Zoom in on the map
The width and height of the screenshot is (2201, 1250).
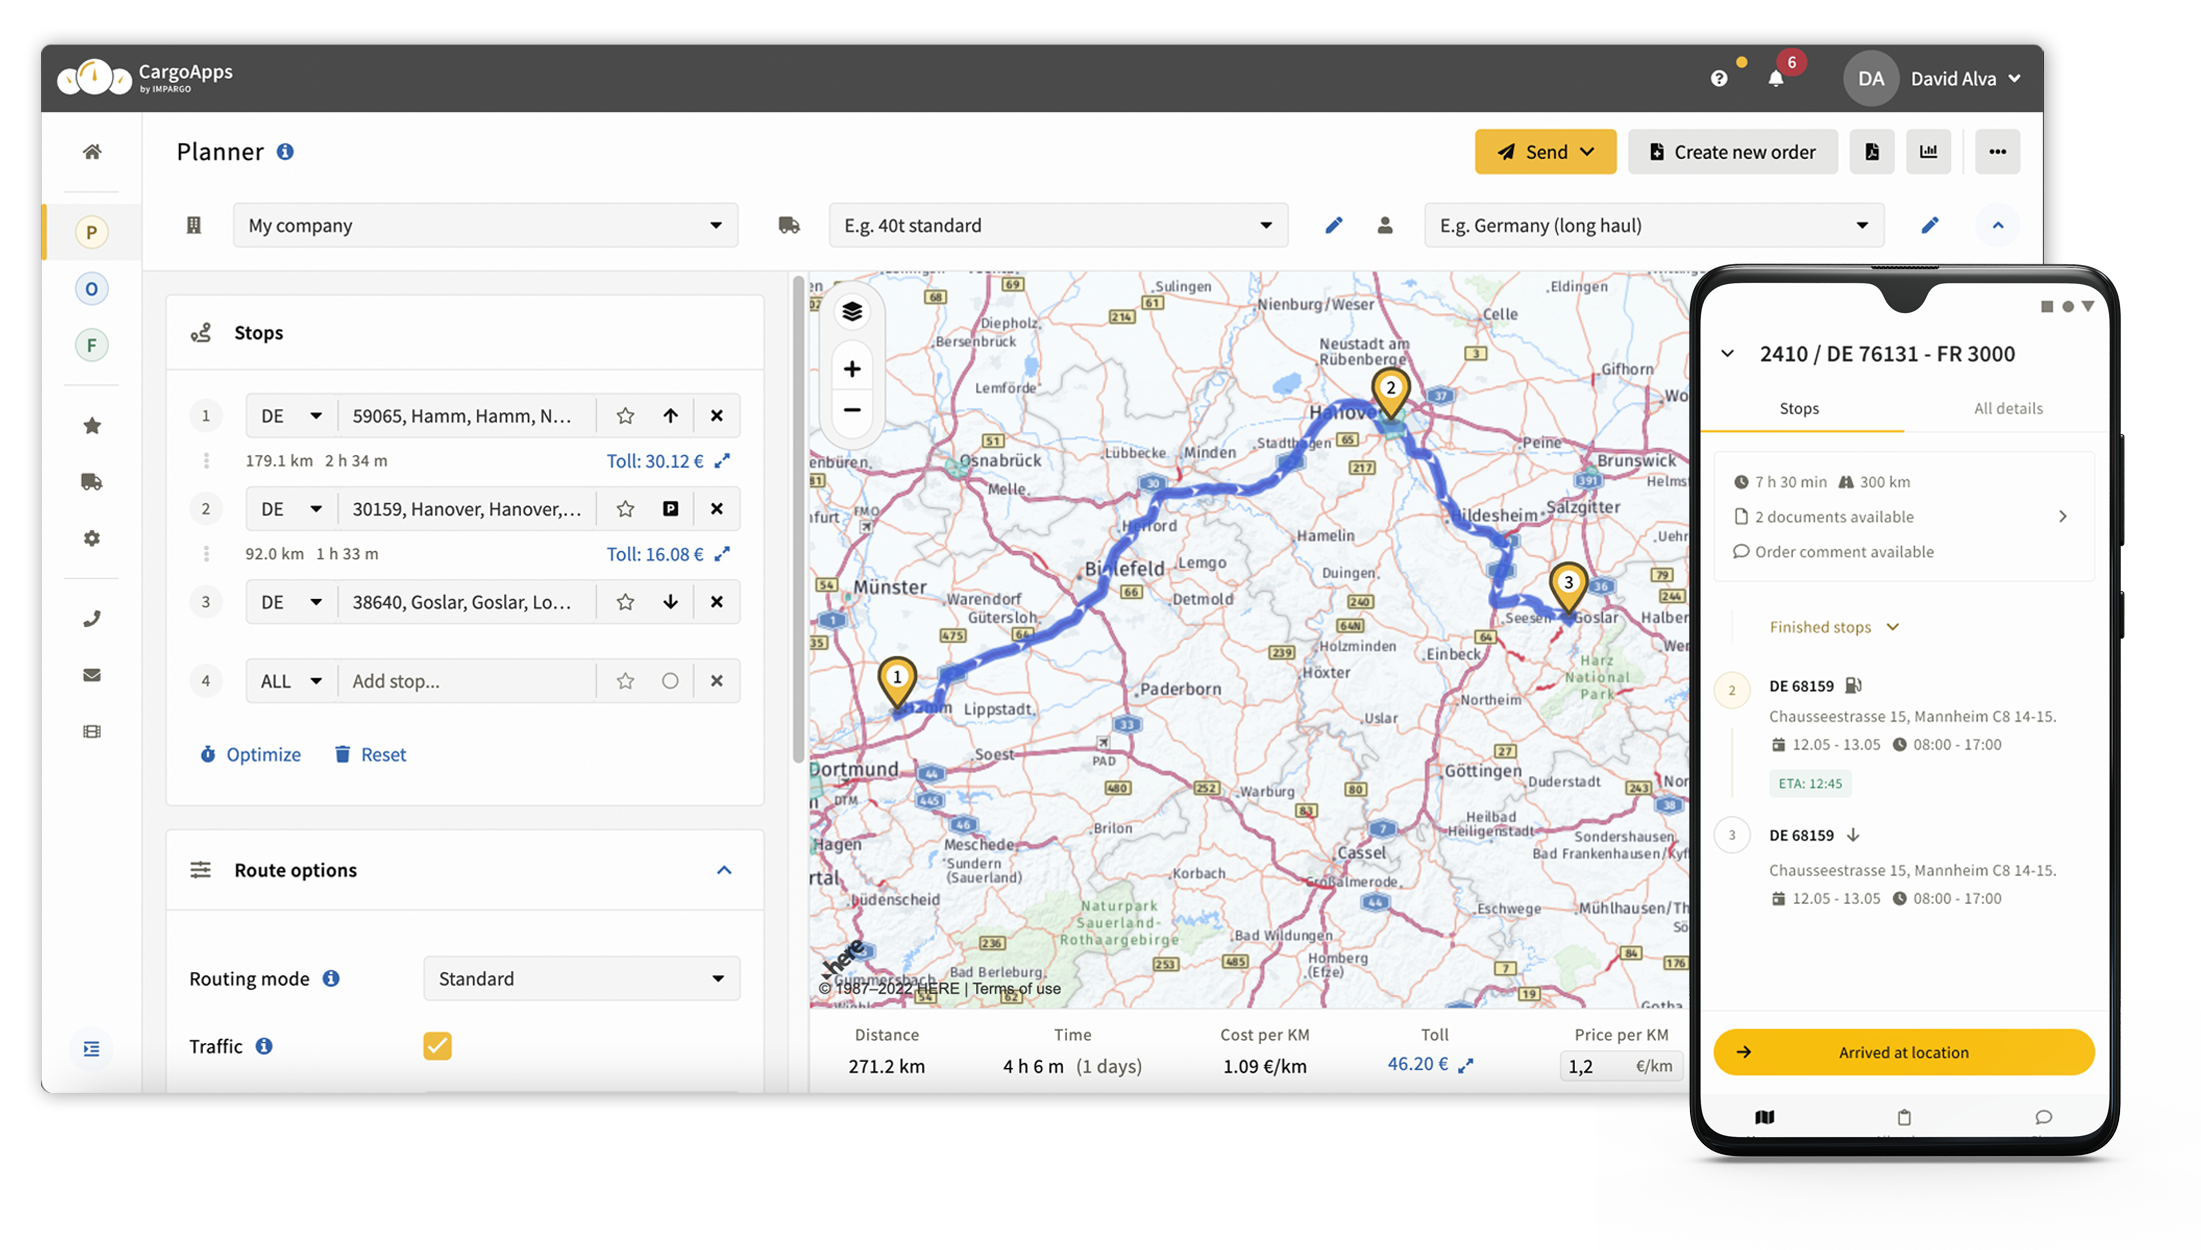coord(852,369)
